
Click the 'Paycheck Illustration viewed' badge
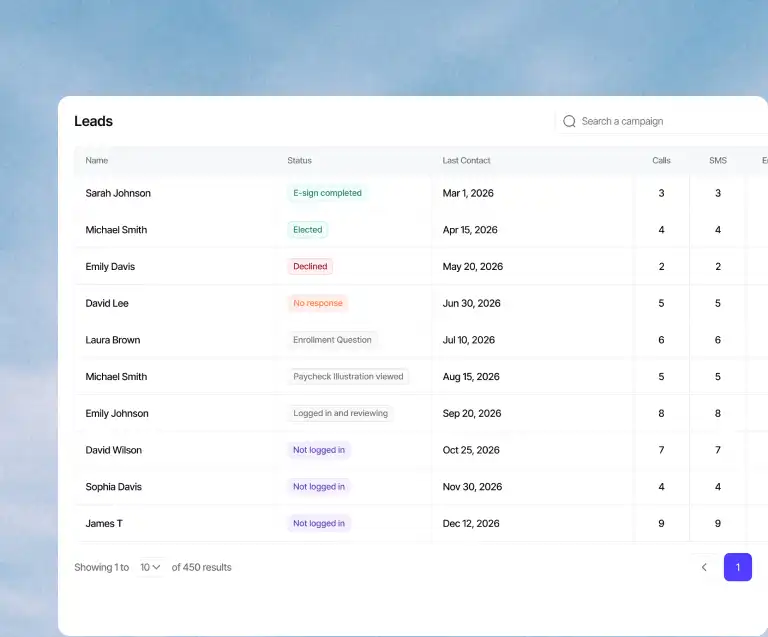(348, 377)
